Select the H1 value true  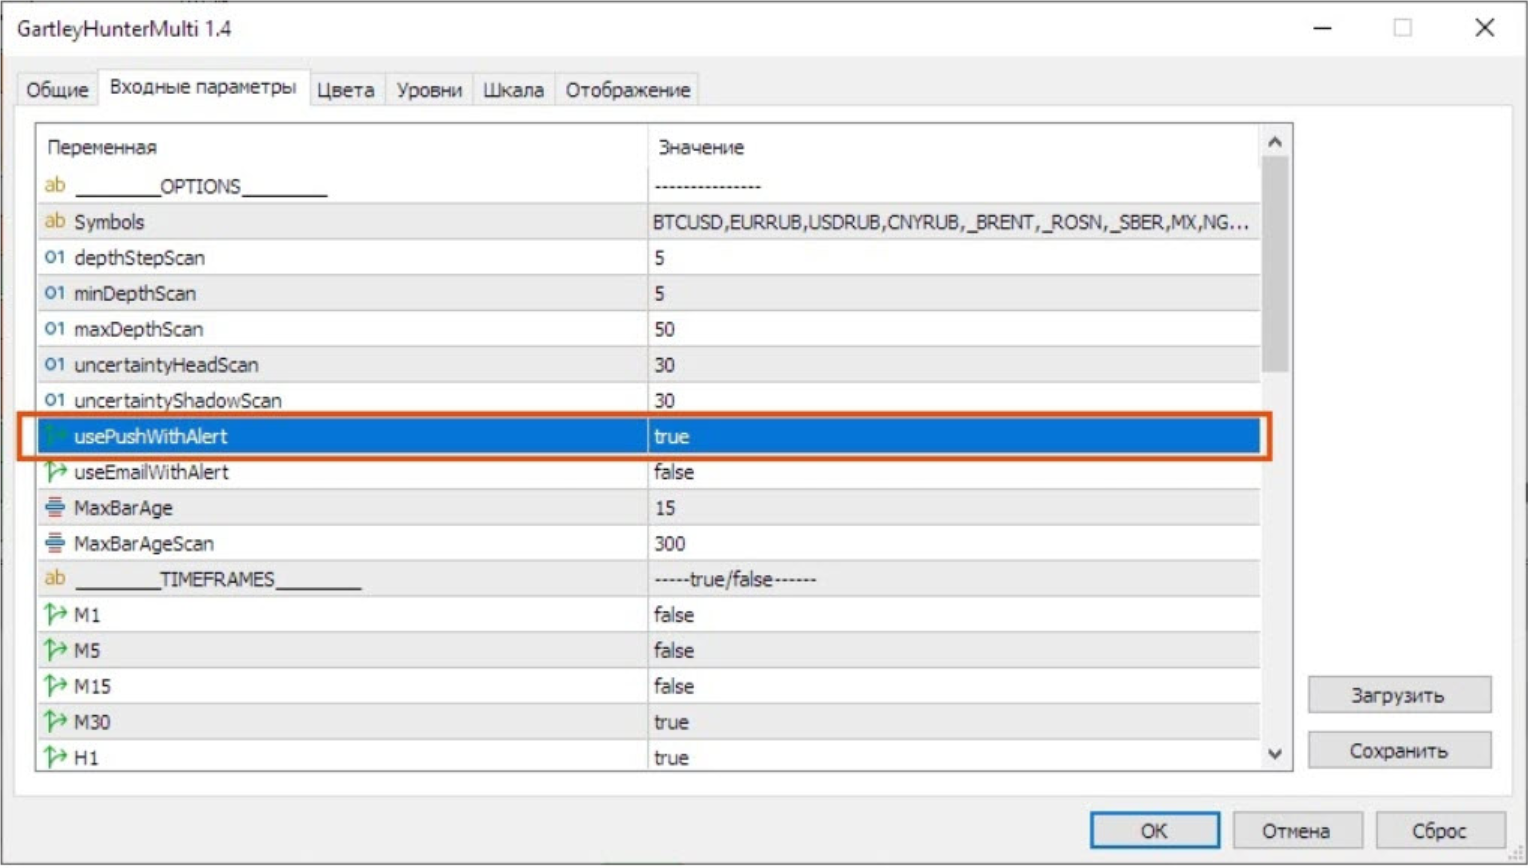point(954,757)
